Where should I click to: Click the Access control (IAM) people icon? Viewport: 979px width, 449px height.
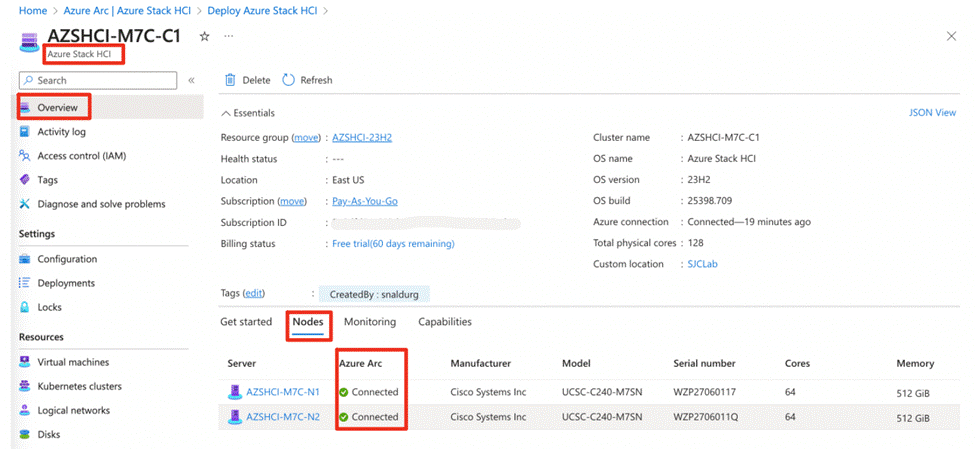pos(25,155)
